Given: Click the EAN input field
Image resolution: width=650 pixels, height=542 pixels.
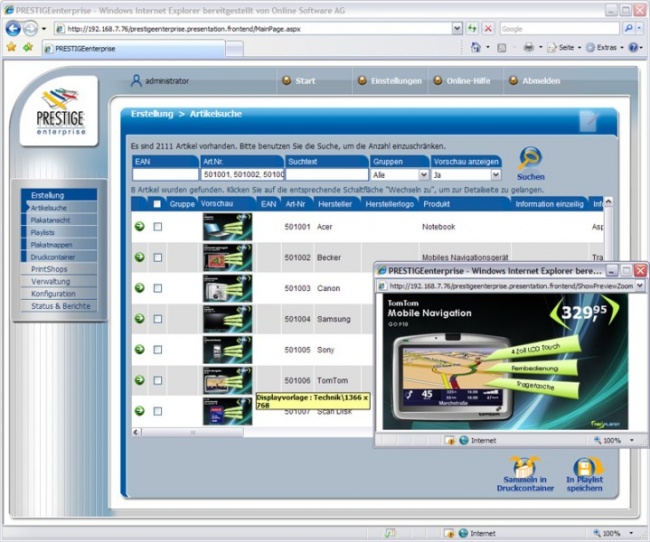Looking at the screenshot, I should tap(165, 175).
